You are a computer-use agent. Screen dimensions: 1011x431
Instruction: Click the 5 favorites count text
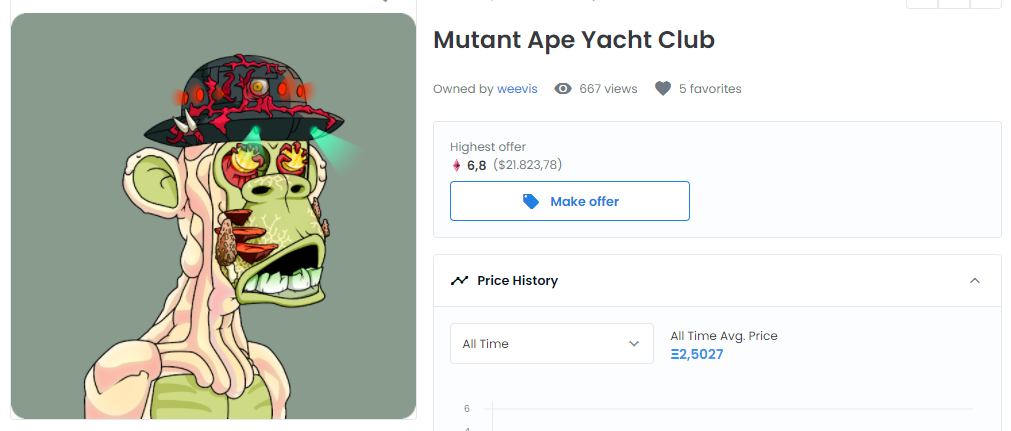pos(710,89)
